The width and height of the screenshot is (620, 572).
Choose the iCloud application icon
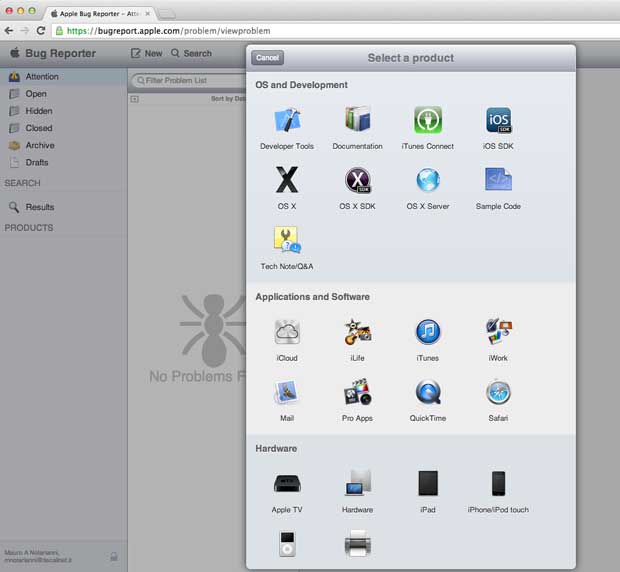click(287, 332)
